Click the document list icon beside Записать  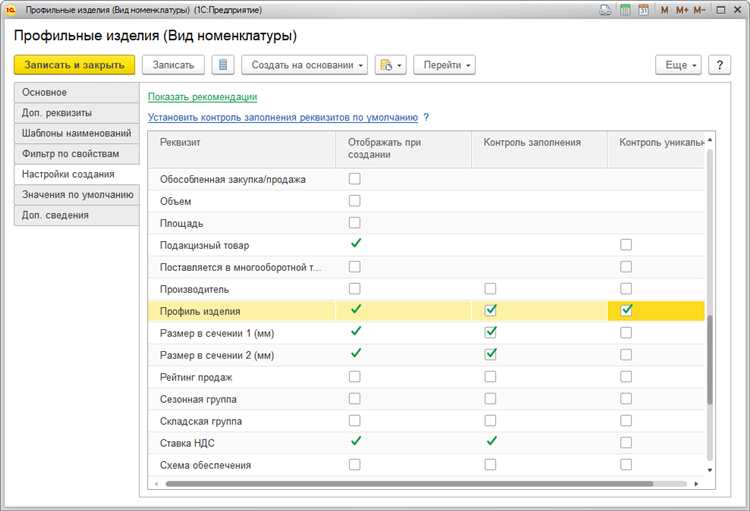(x=223, y=65)
